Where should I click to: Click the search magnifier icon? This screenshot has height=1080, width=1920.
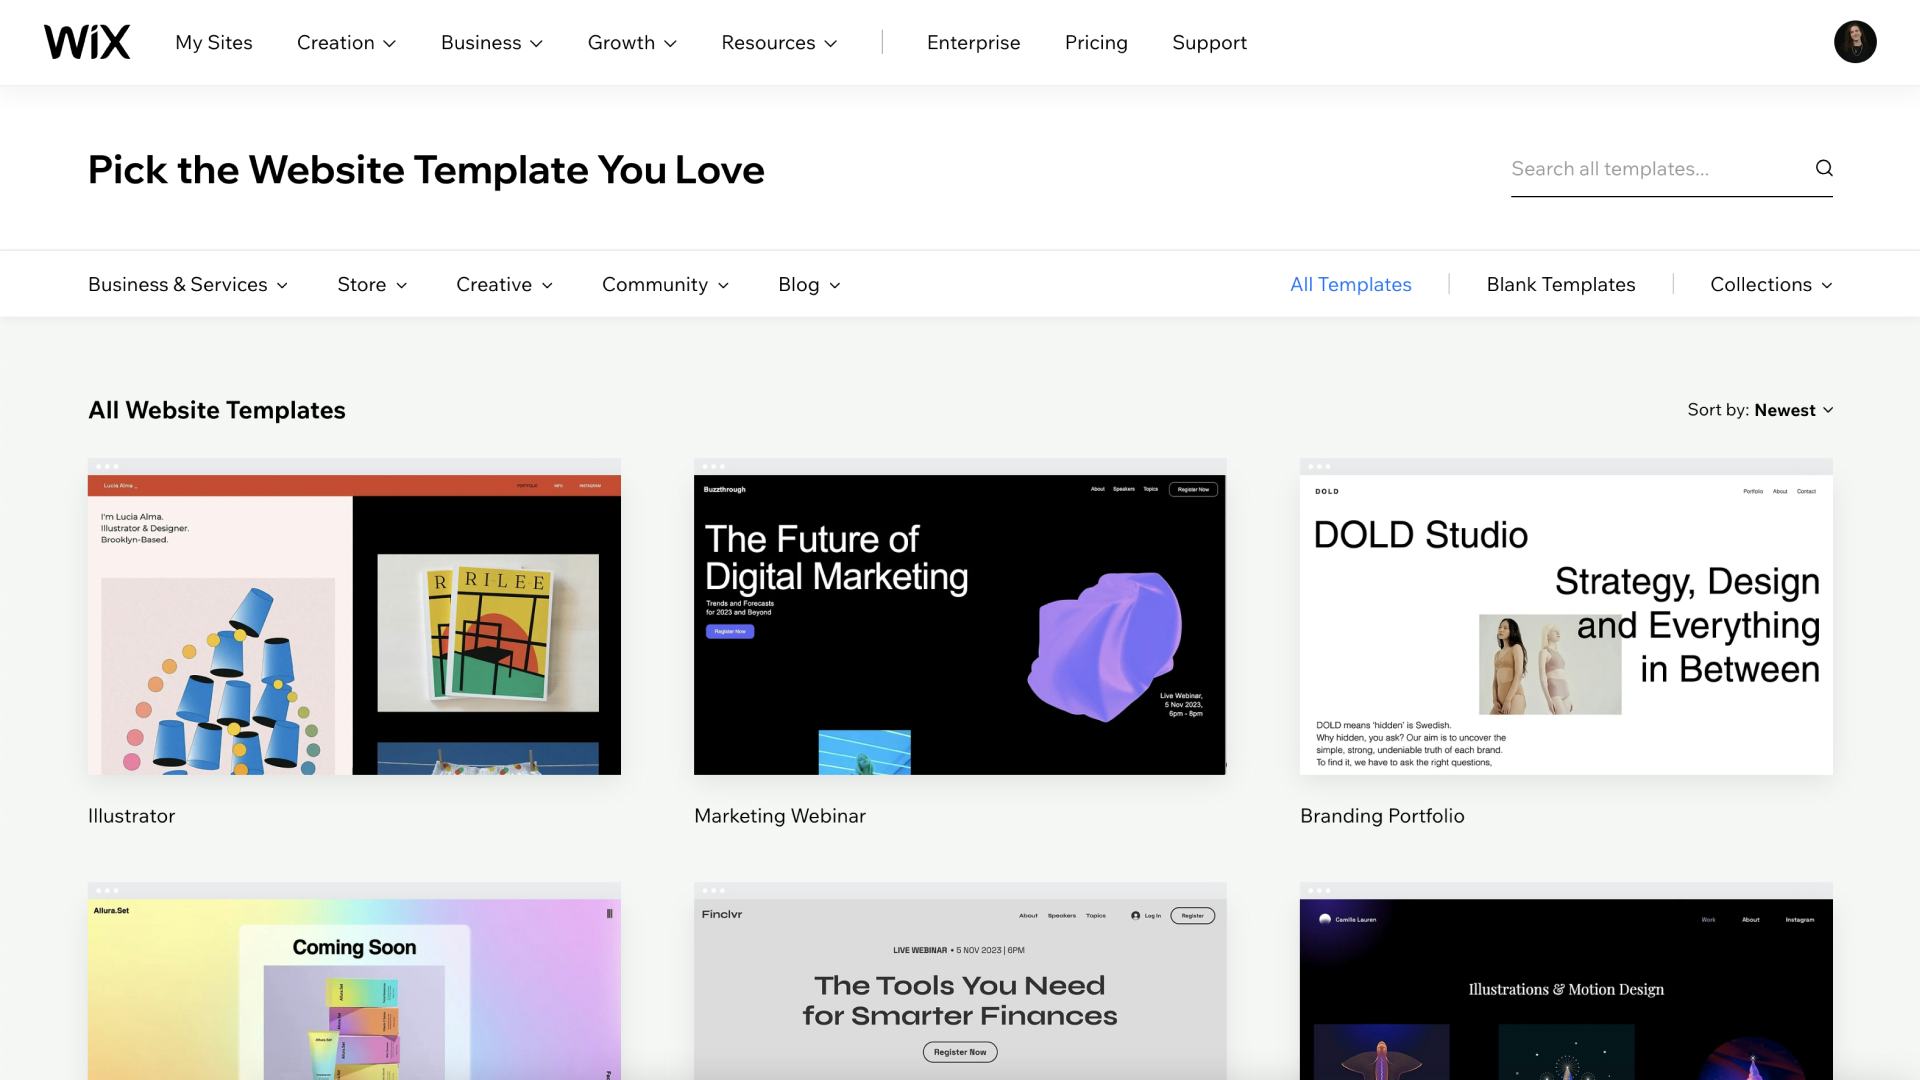coord(1824,168)
